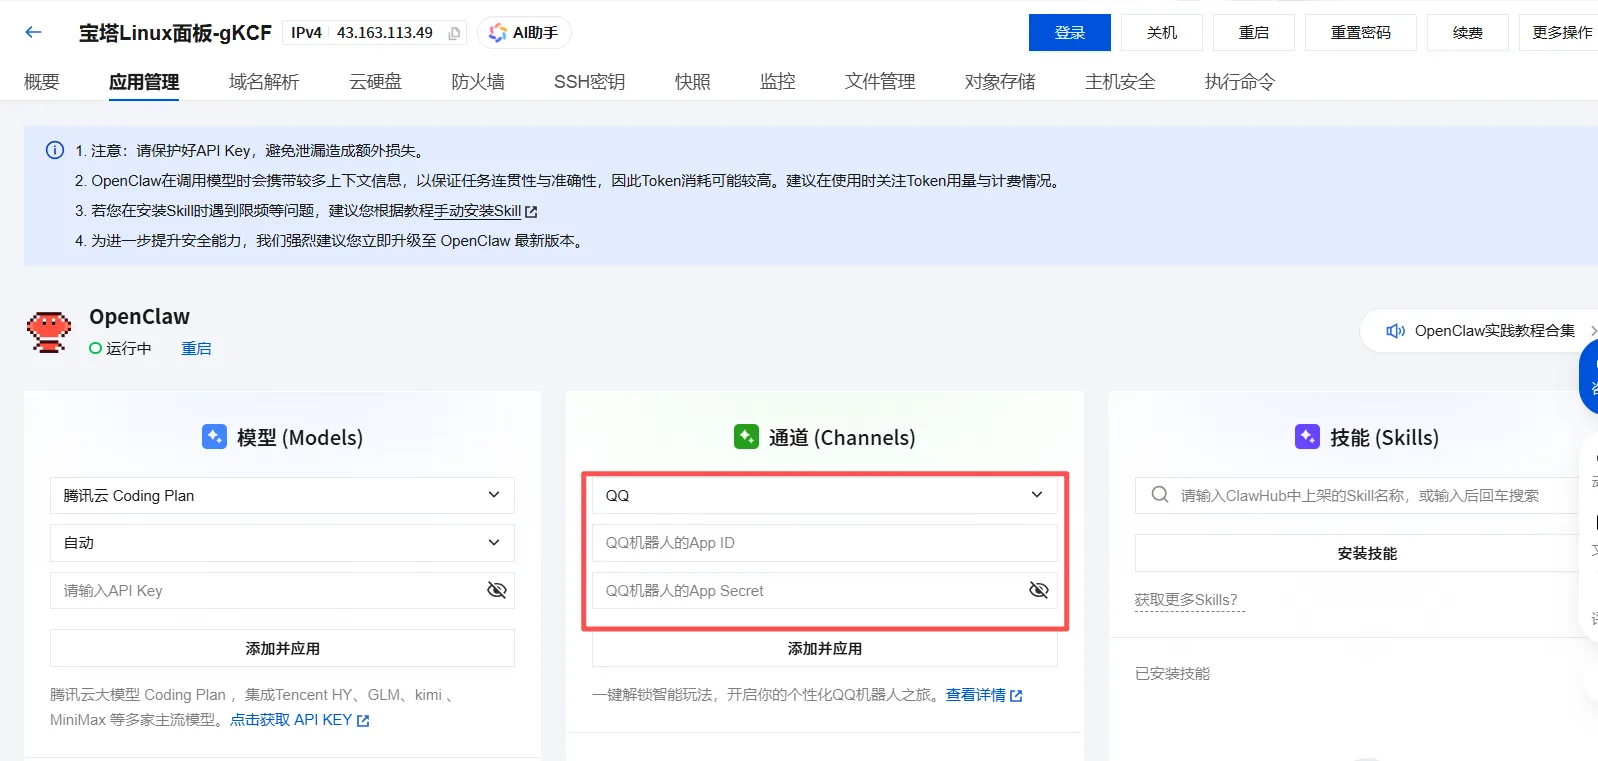1598x761 pixels.
Task: Open the 主机安全 tab
Action: (1120, 82)
